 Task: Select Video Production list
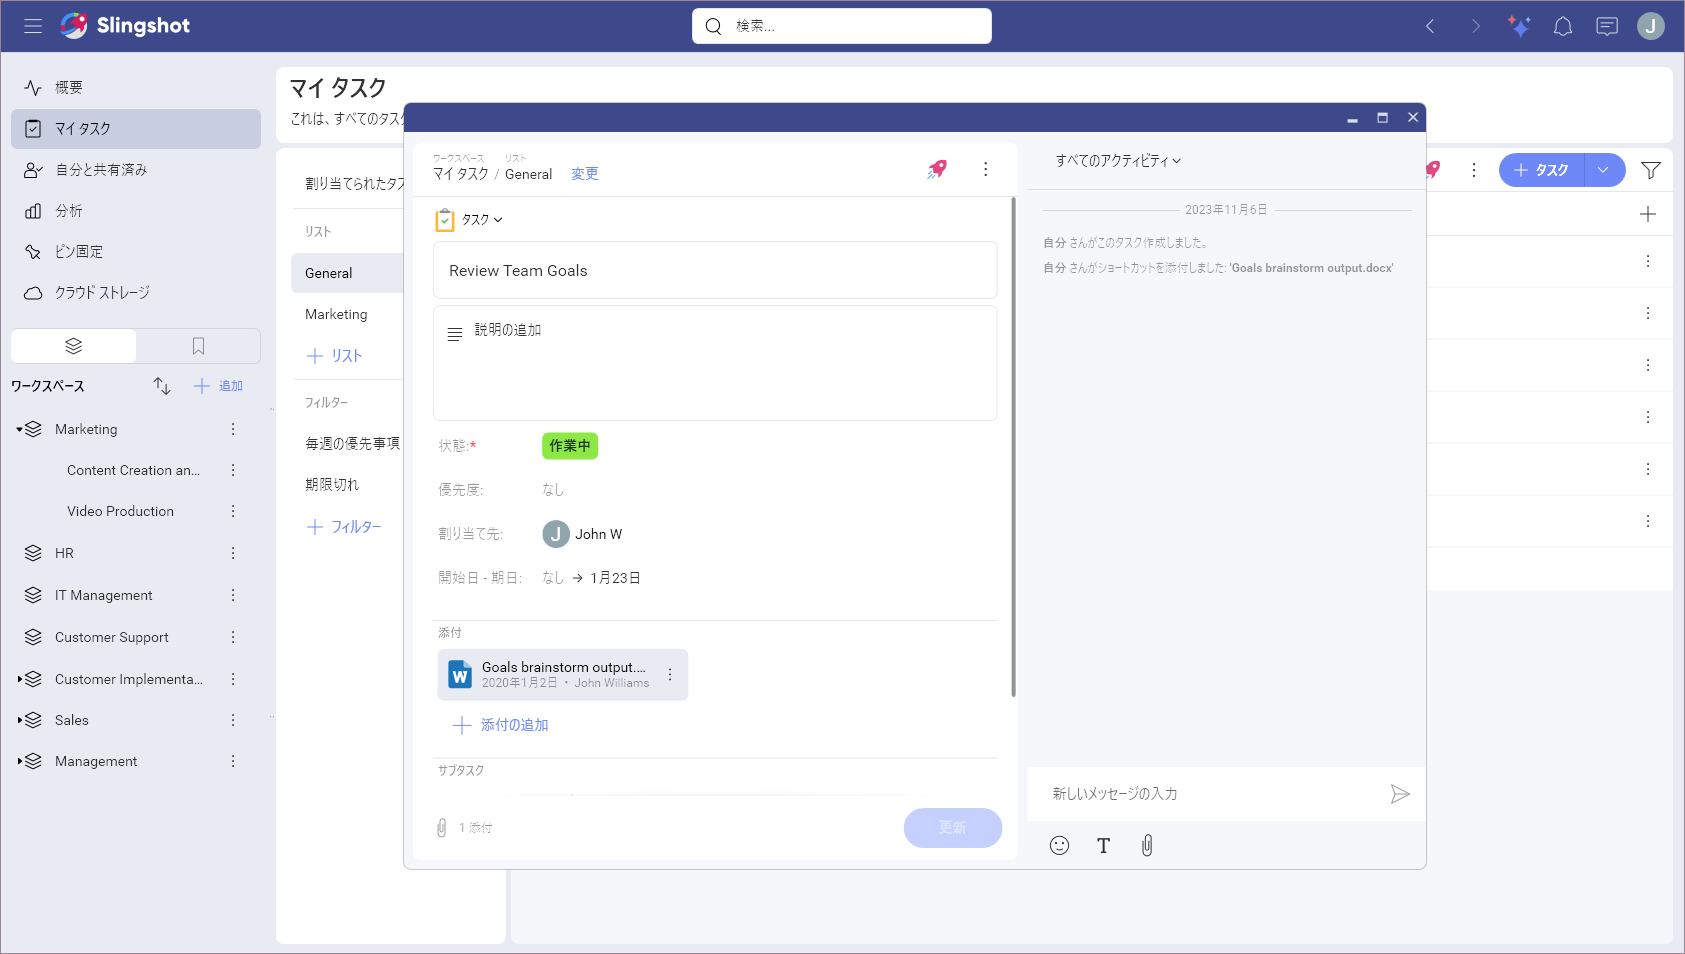[120, 511]
